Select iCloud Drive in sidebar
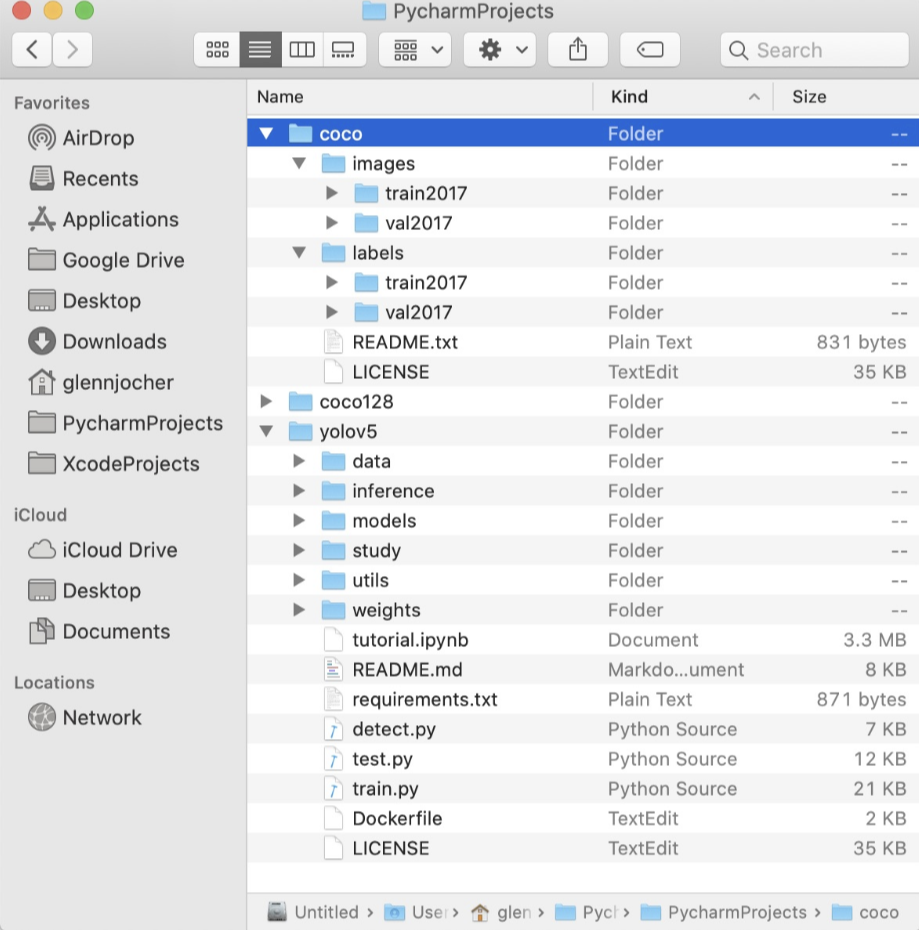Viewport: 919px width, 930px height. pos(119,550)
